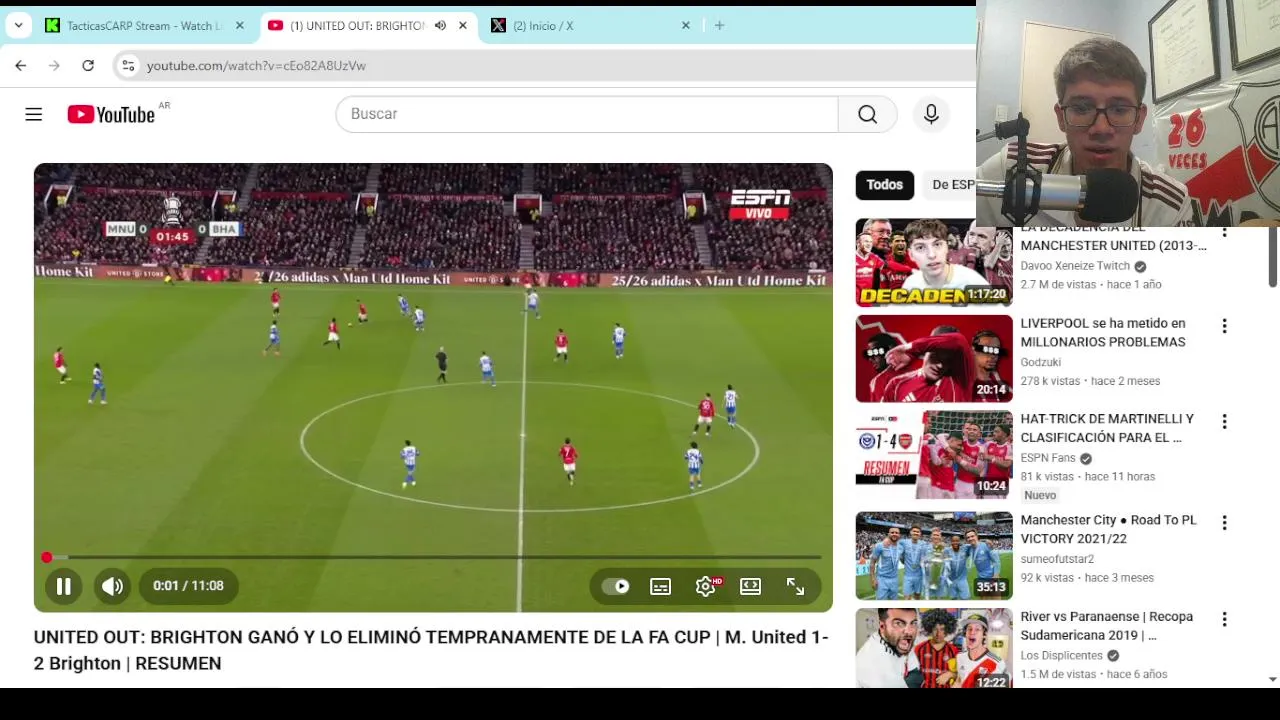This screenshot has width=1280, height=720.
Task: Focus the Buscar search field
Action: pos(587,114)
